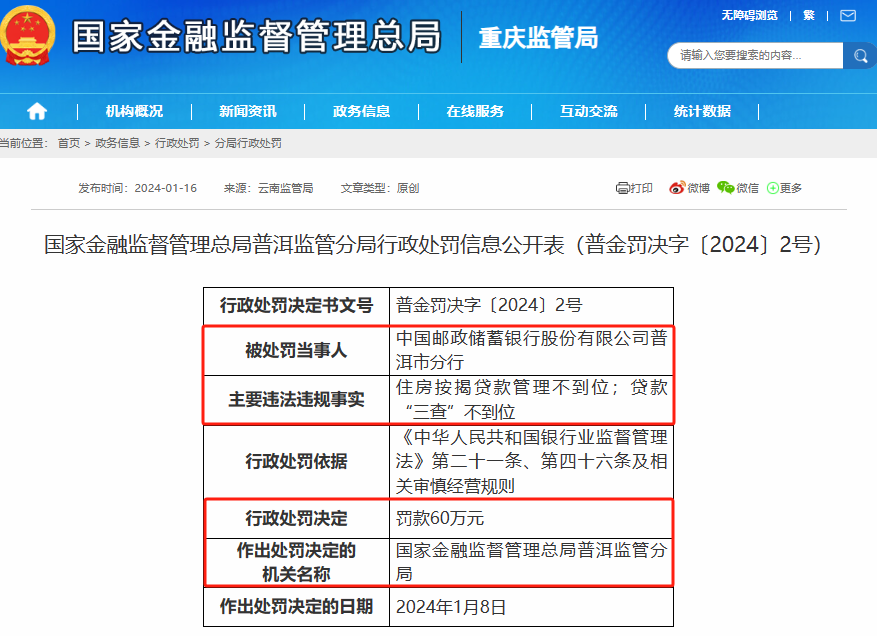Open the mail envelope icon

(x=848, y=15)
